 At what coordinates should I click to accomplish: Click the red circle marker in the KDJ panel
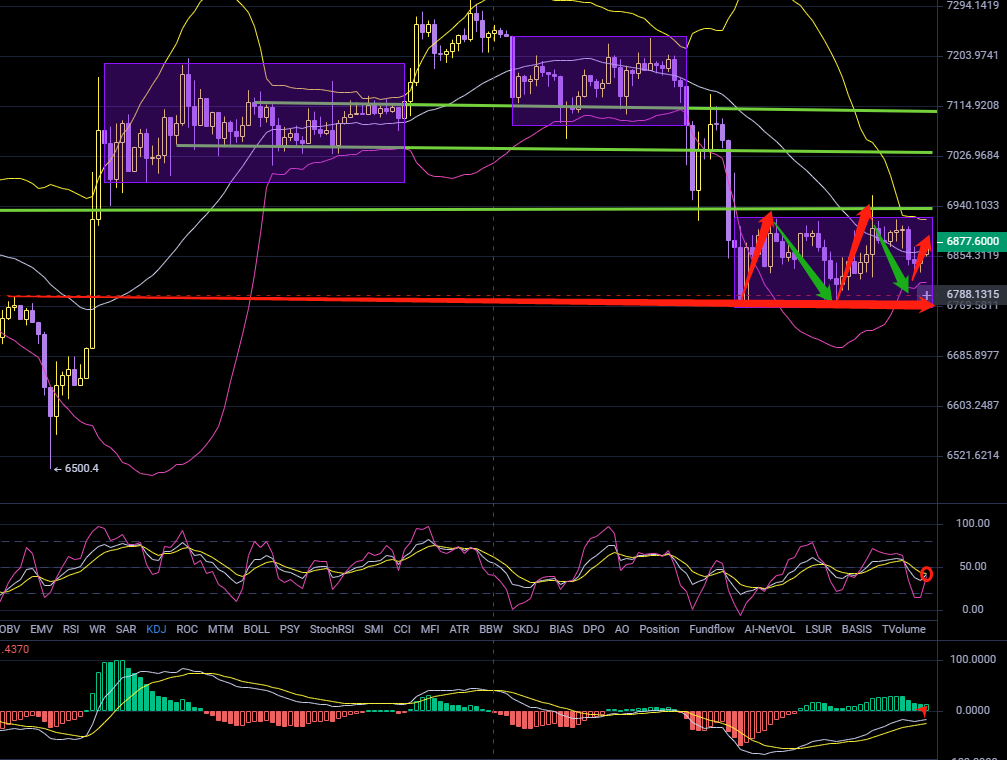[x=926, y=574]
